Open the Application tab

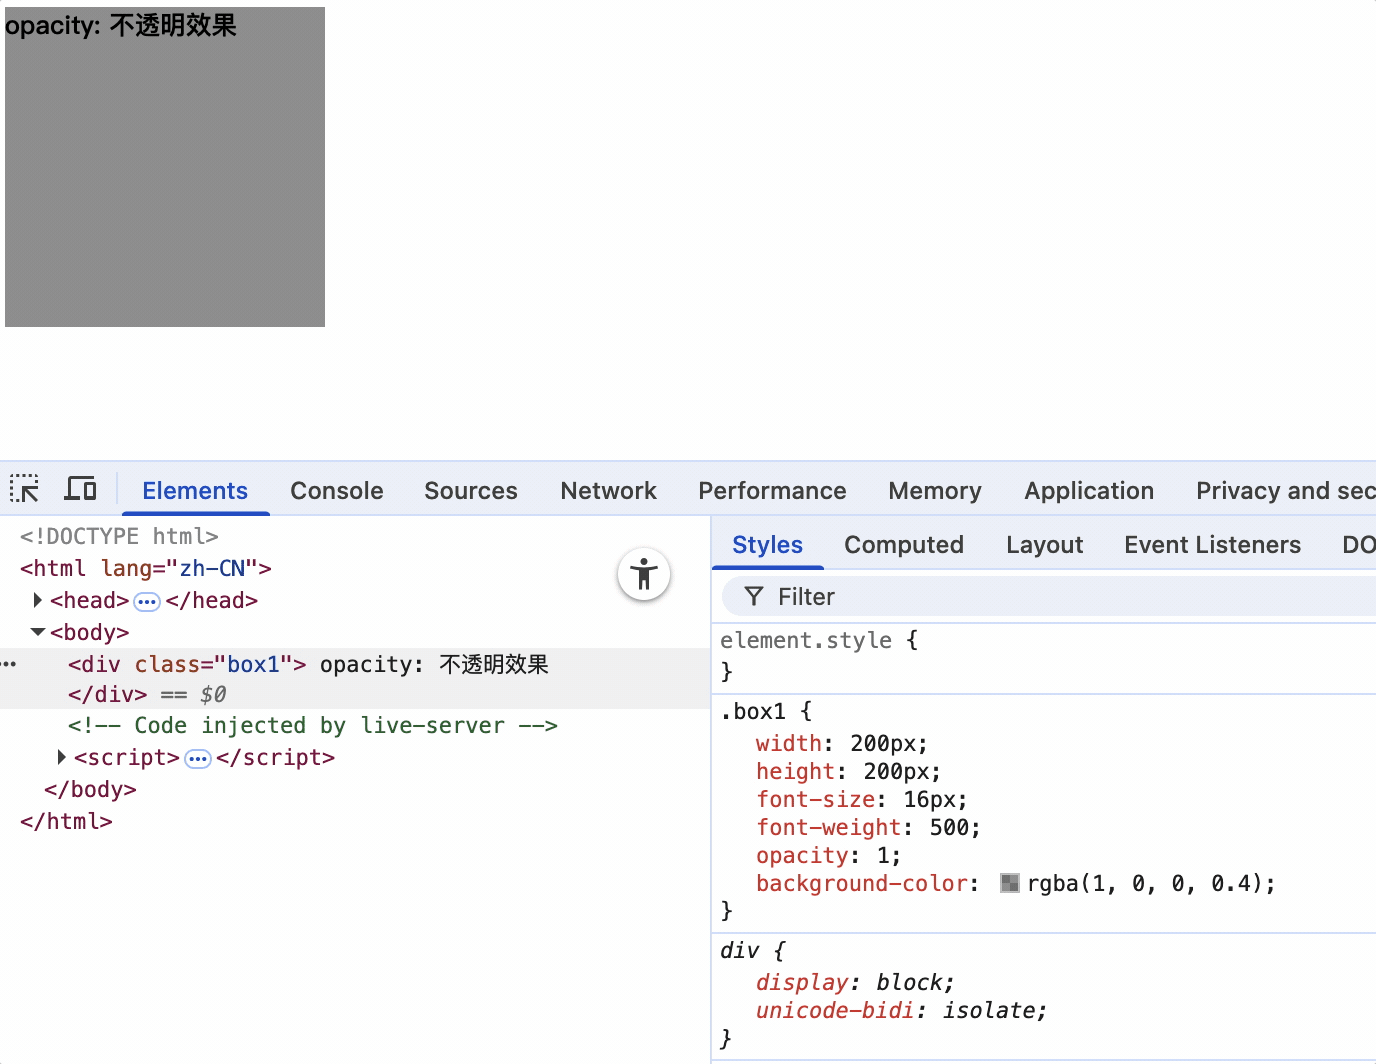pyautogui.click(x=1089, y=491)
